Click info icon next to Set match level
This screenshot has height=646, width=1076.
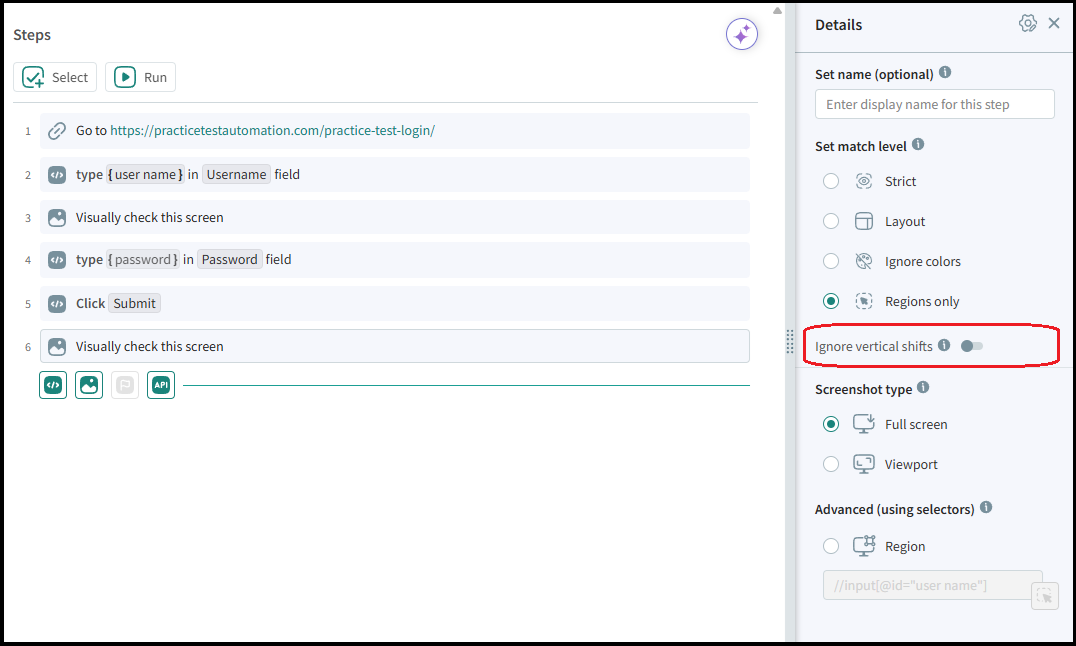pos(918,145)
